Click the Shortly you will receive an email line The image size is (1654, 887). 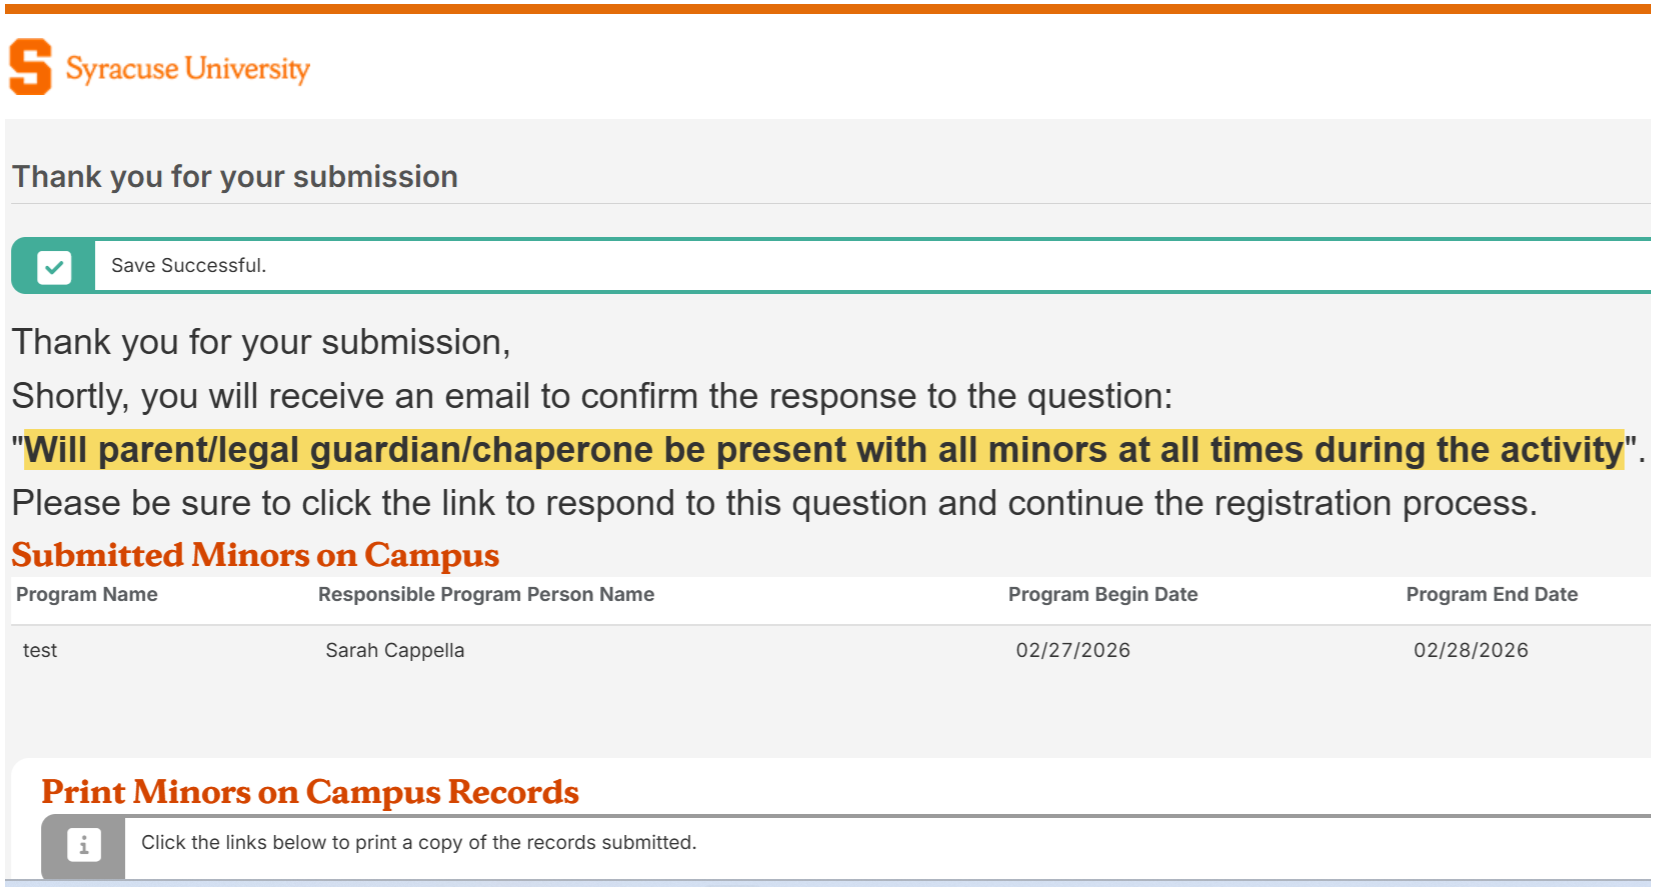click(592, 396)
